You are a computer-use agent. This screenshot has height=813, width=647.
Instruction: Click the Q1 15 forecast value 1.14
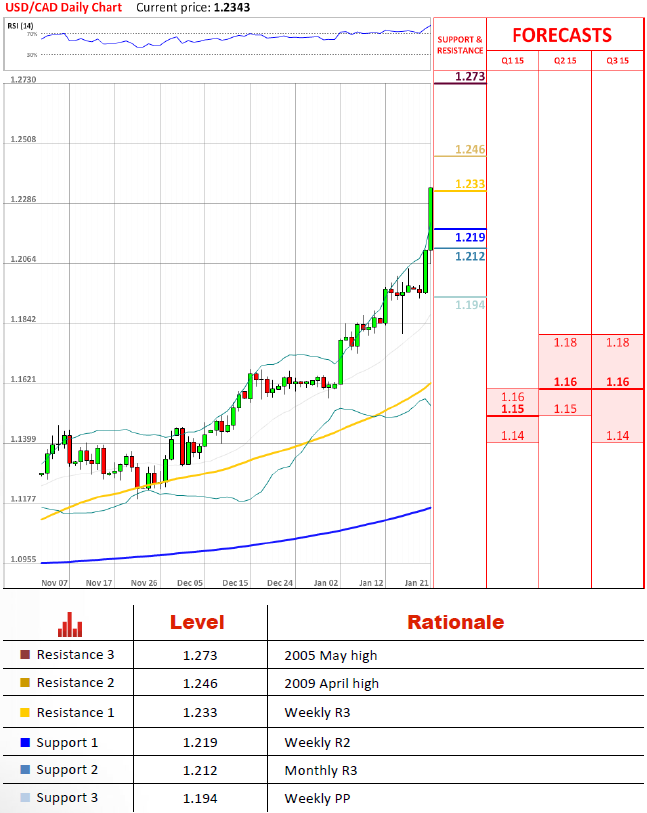point(512,436)
